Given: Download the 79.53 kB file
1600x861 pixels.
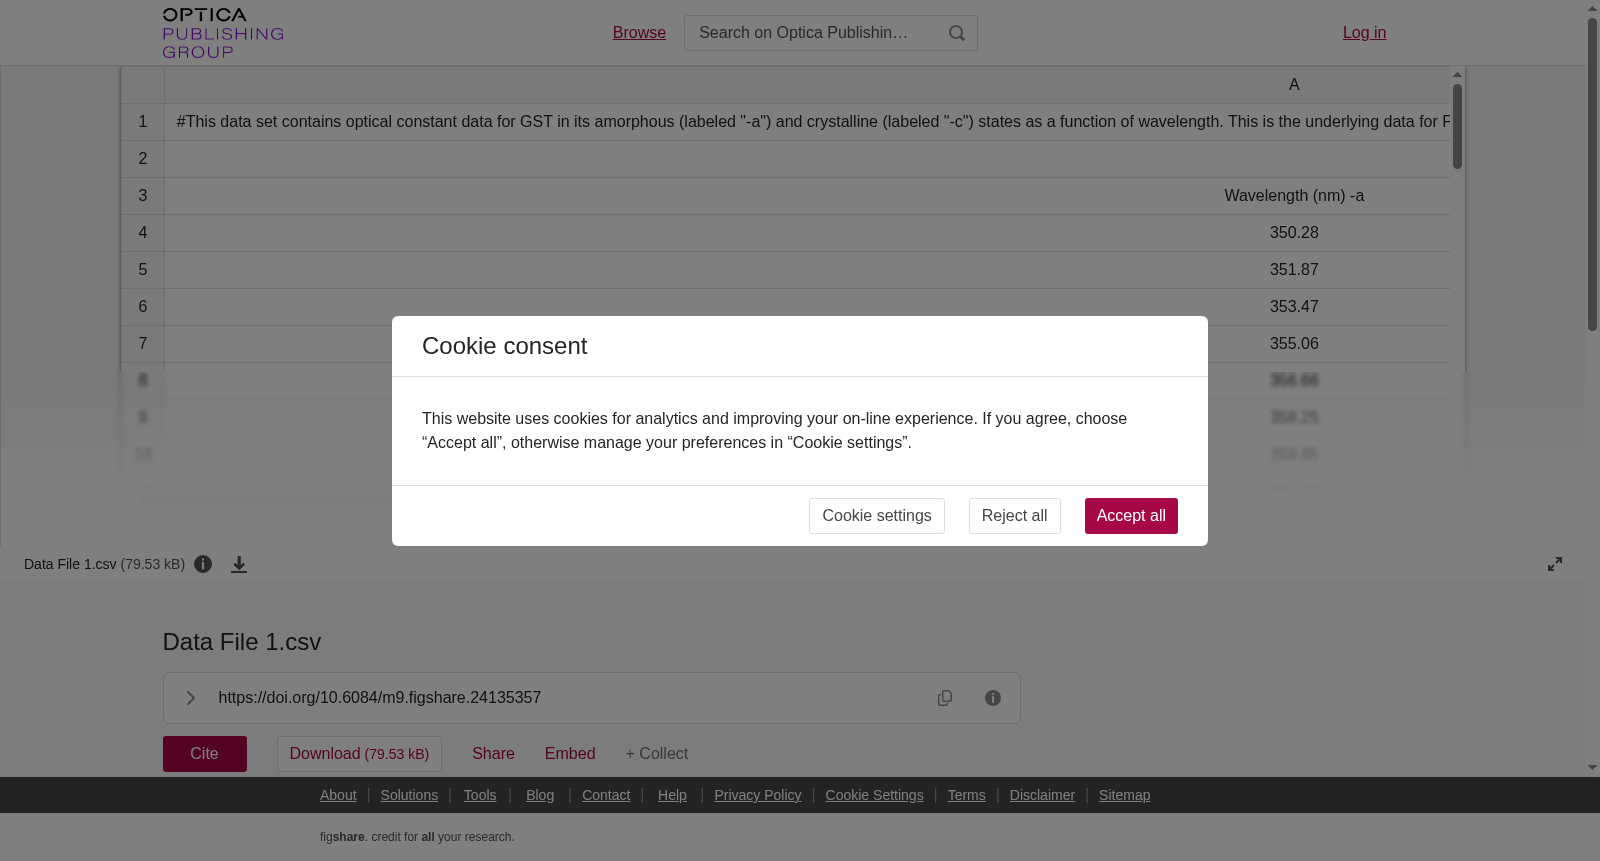Looking at the screenshot, I should tap(359, 754).
